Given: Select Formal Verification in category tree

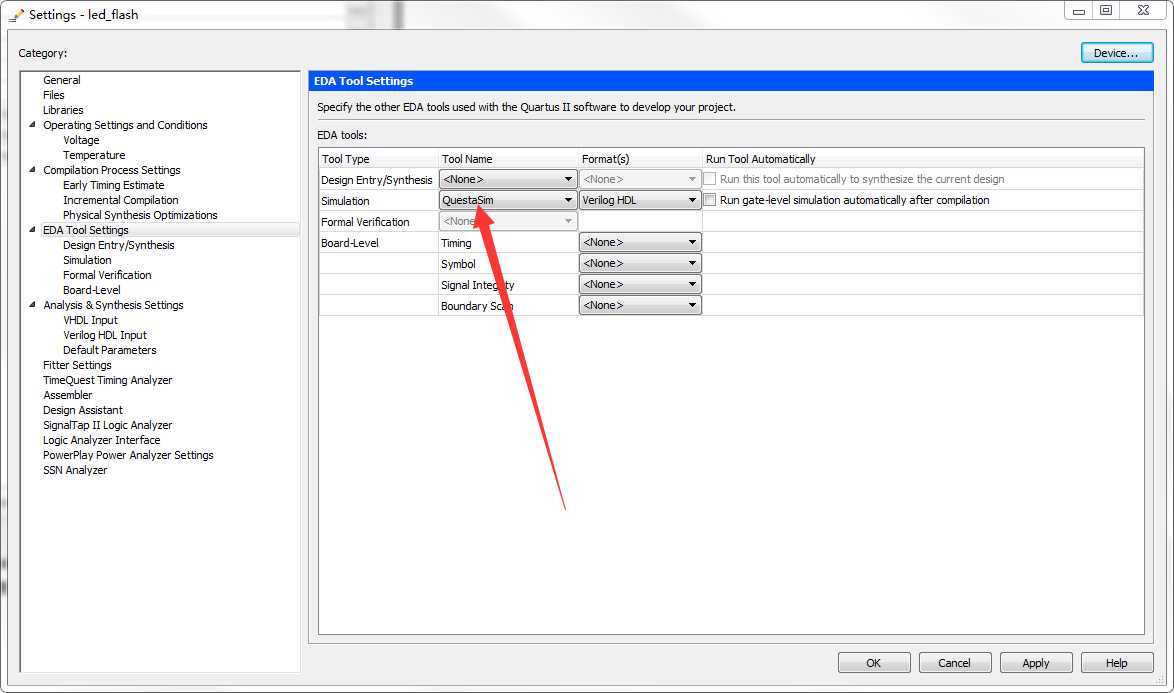Looking at the screenshot, I should click(x=107, y=275).
